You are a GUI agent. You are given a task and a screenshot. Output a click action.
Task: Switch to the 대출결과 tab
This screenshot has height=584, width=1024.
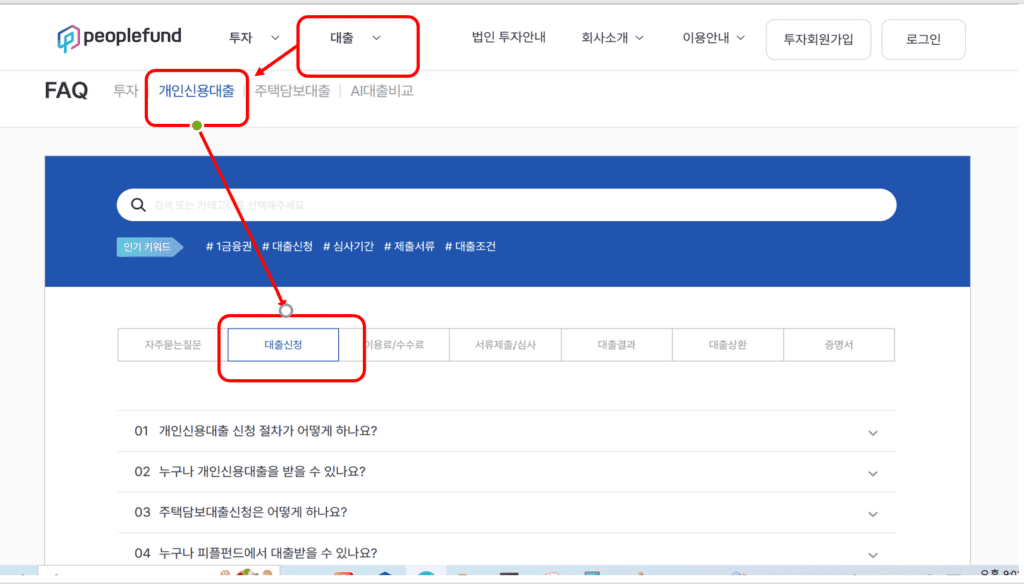coord(616,345)
